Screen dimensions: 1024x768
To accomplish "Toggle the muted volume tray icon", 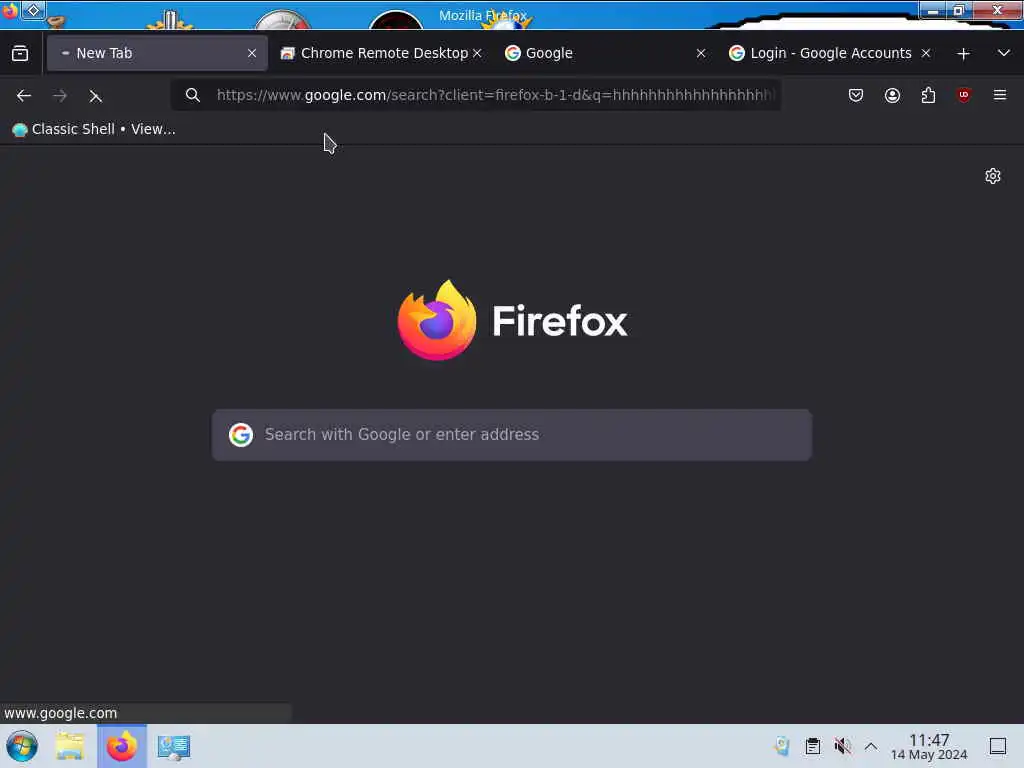I will click(842, 746).
